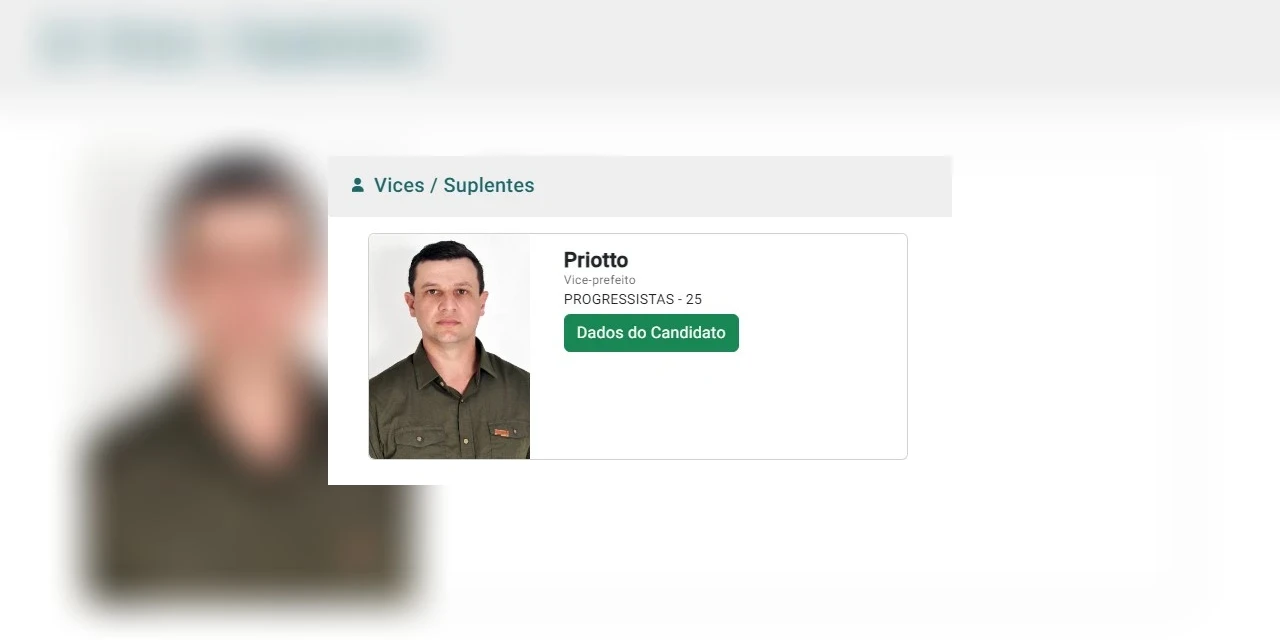Click the word Vices in the heading
The image size is (1280, 640).
tap(399, 185)
